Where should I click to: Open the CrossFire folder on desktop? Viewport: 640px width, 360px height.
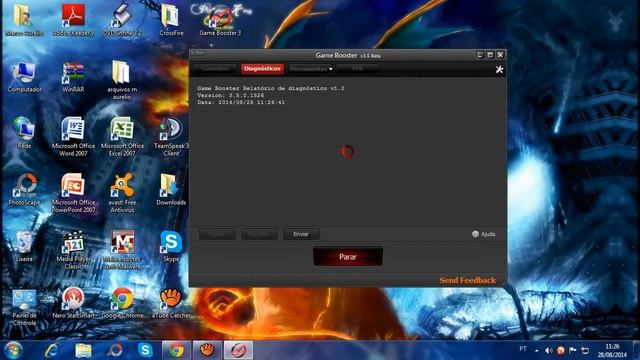point(171,20)
